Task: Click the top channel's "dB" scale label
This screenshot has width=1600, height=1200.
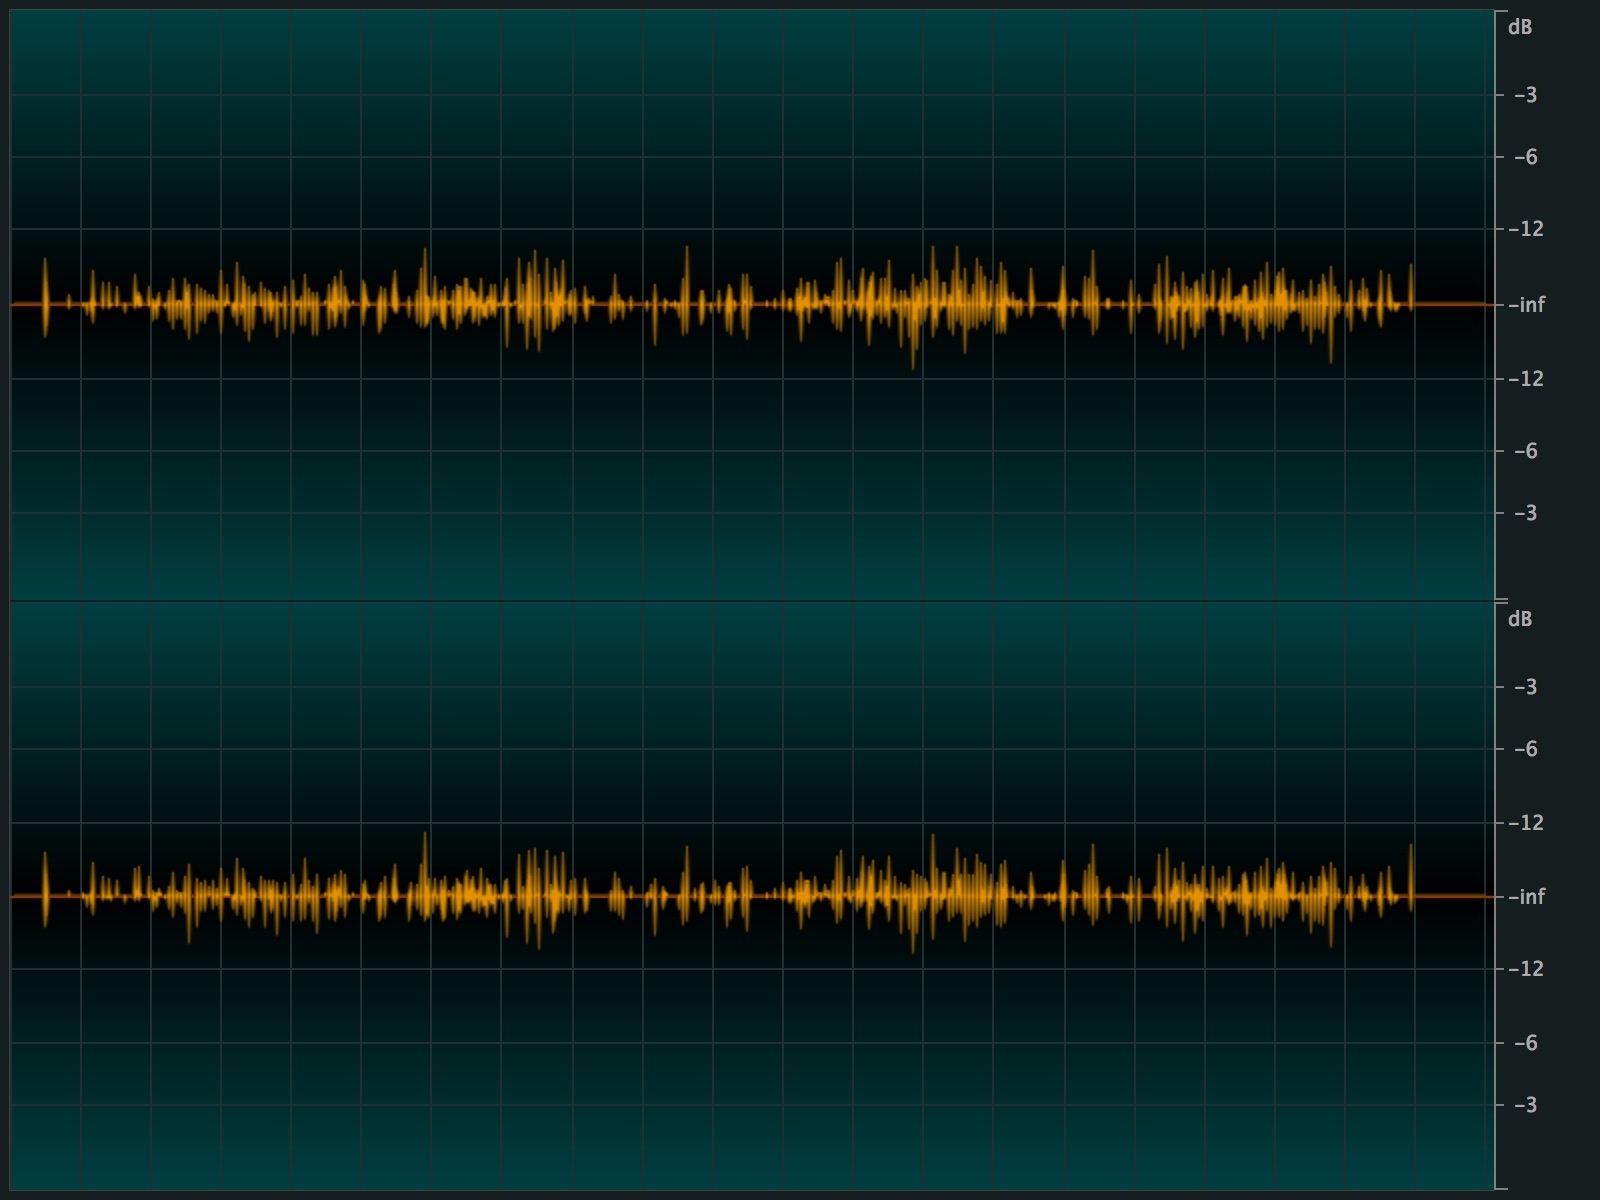Action: [1520, 27]
